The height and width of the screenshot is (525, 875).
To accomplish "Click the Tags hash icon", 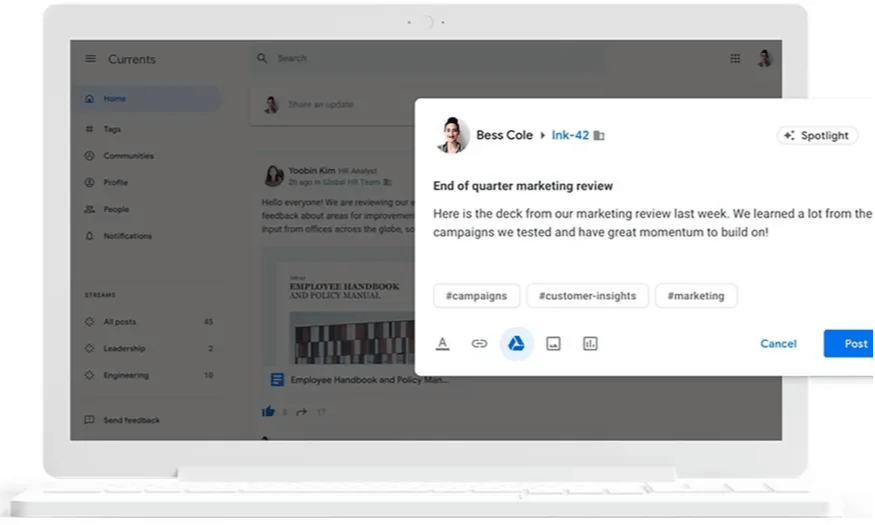I will click(x=89, y=129).
